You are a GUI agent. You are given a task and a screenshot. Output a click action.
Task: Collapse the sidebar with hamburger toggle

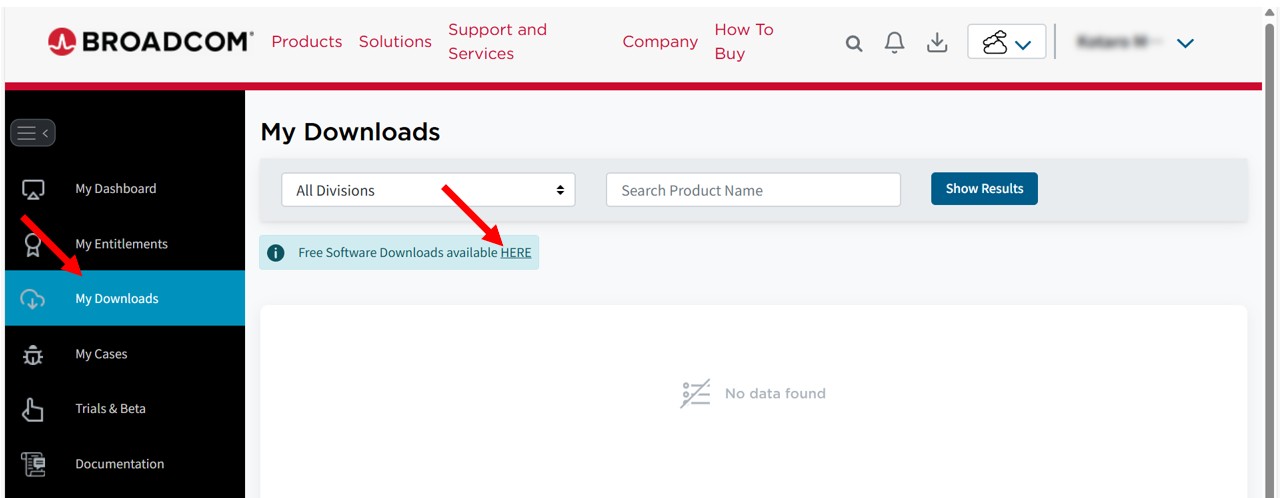click(x=33, y=133)
